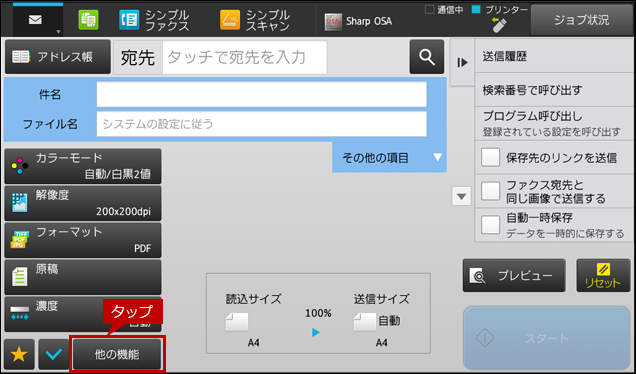
Task: Tap the スタート start button
Action: tap(546, 338)
